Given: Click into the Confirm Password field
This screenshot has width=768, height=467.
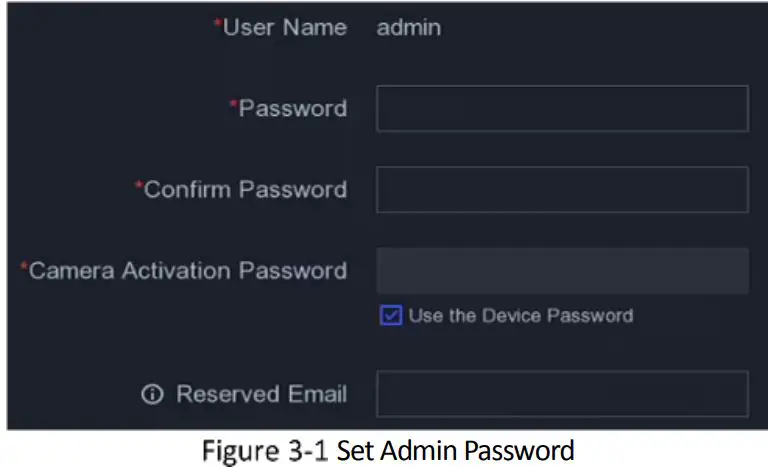Looking at the screenshot, I should click(x=562, y=190).
